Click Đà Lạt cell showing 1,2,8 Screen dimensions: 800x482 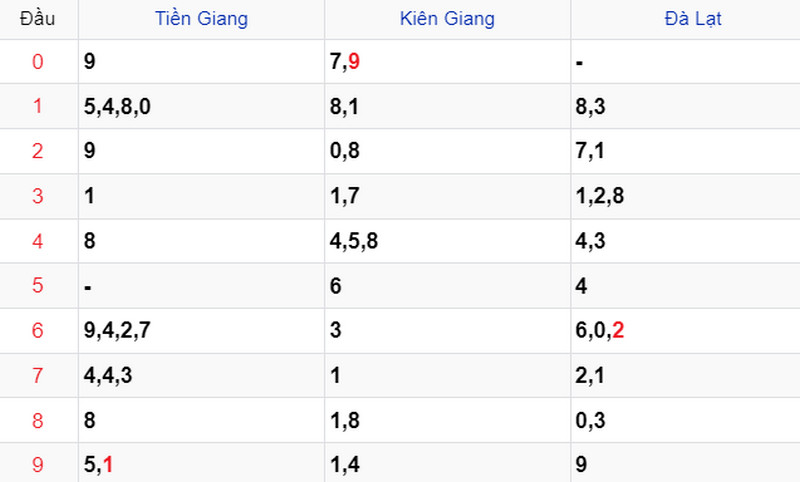(x=685, y=196)
